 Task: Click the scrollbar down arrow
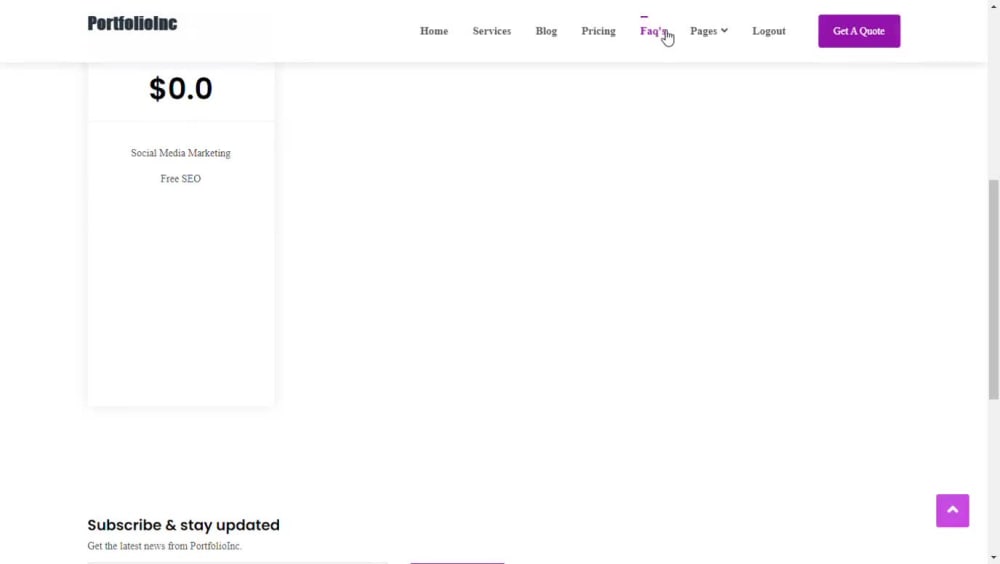[994, 558]
